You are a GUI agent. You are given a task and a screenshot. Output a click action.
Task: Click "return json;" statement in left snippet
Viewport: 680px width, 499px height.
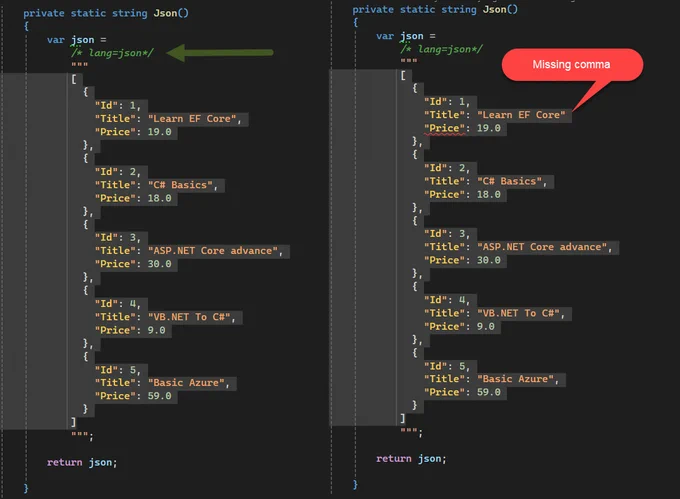tap(82, 463)
